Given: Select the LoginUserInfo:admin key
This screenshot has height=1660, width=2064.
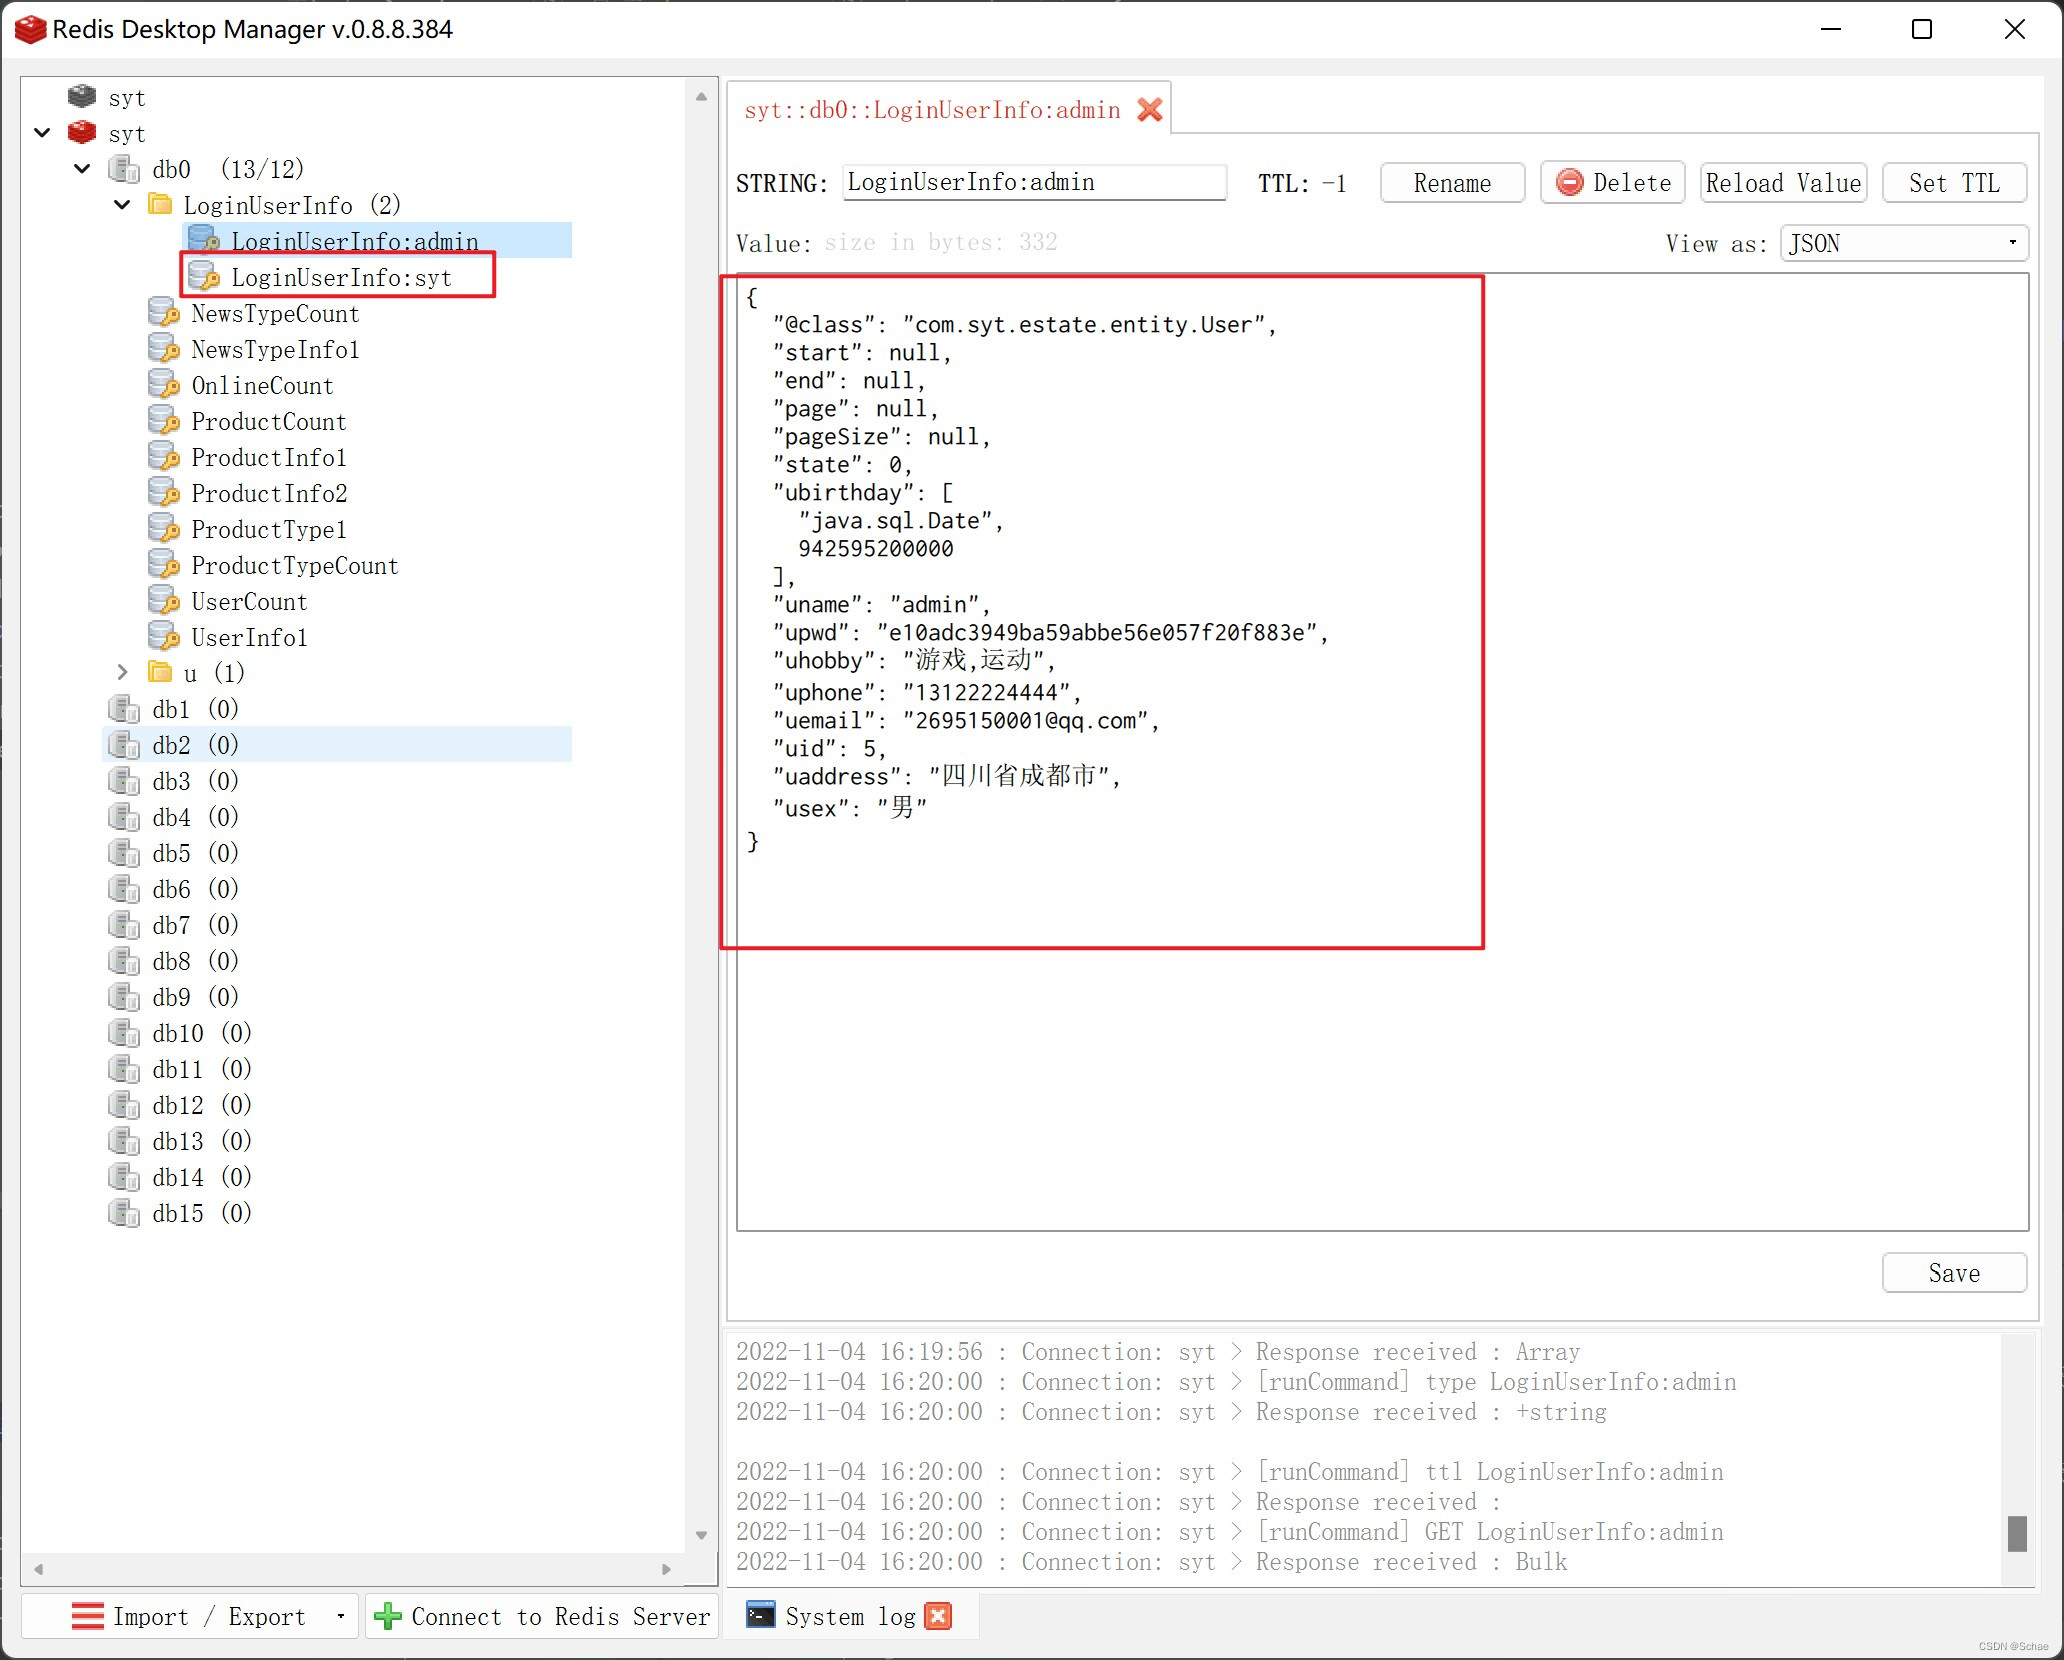Looking at the screenshot, I should [355, 241].
